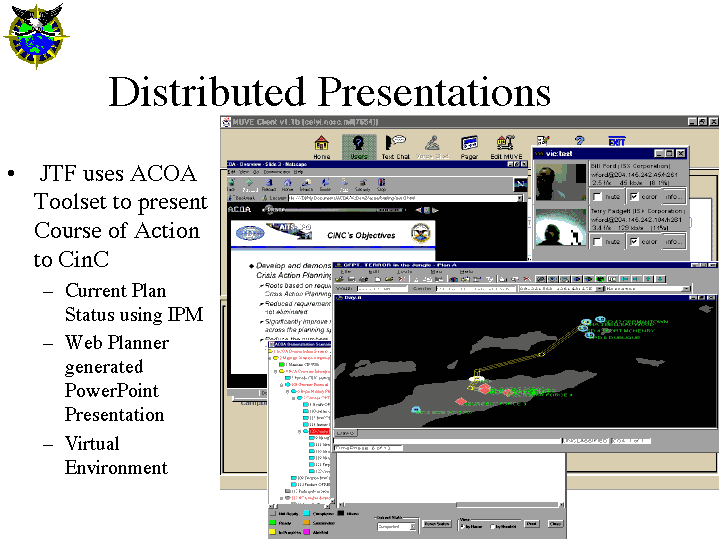Image resolution: width=719 pixels, height=539 pixels.
Task: Click Netscape Guide toolbar button
Action: tap(325, 185)
